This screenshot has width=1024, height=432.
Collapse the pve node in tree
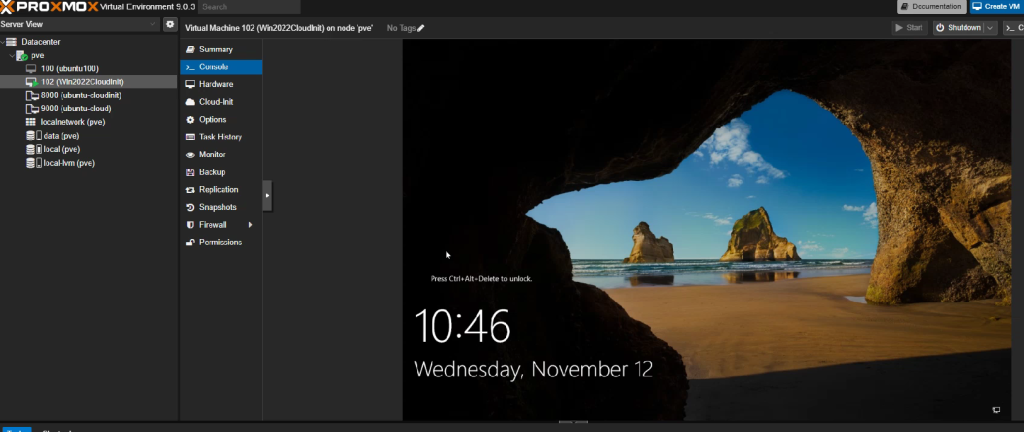13,56
